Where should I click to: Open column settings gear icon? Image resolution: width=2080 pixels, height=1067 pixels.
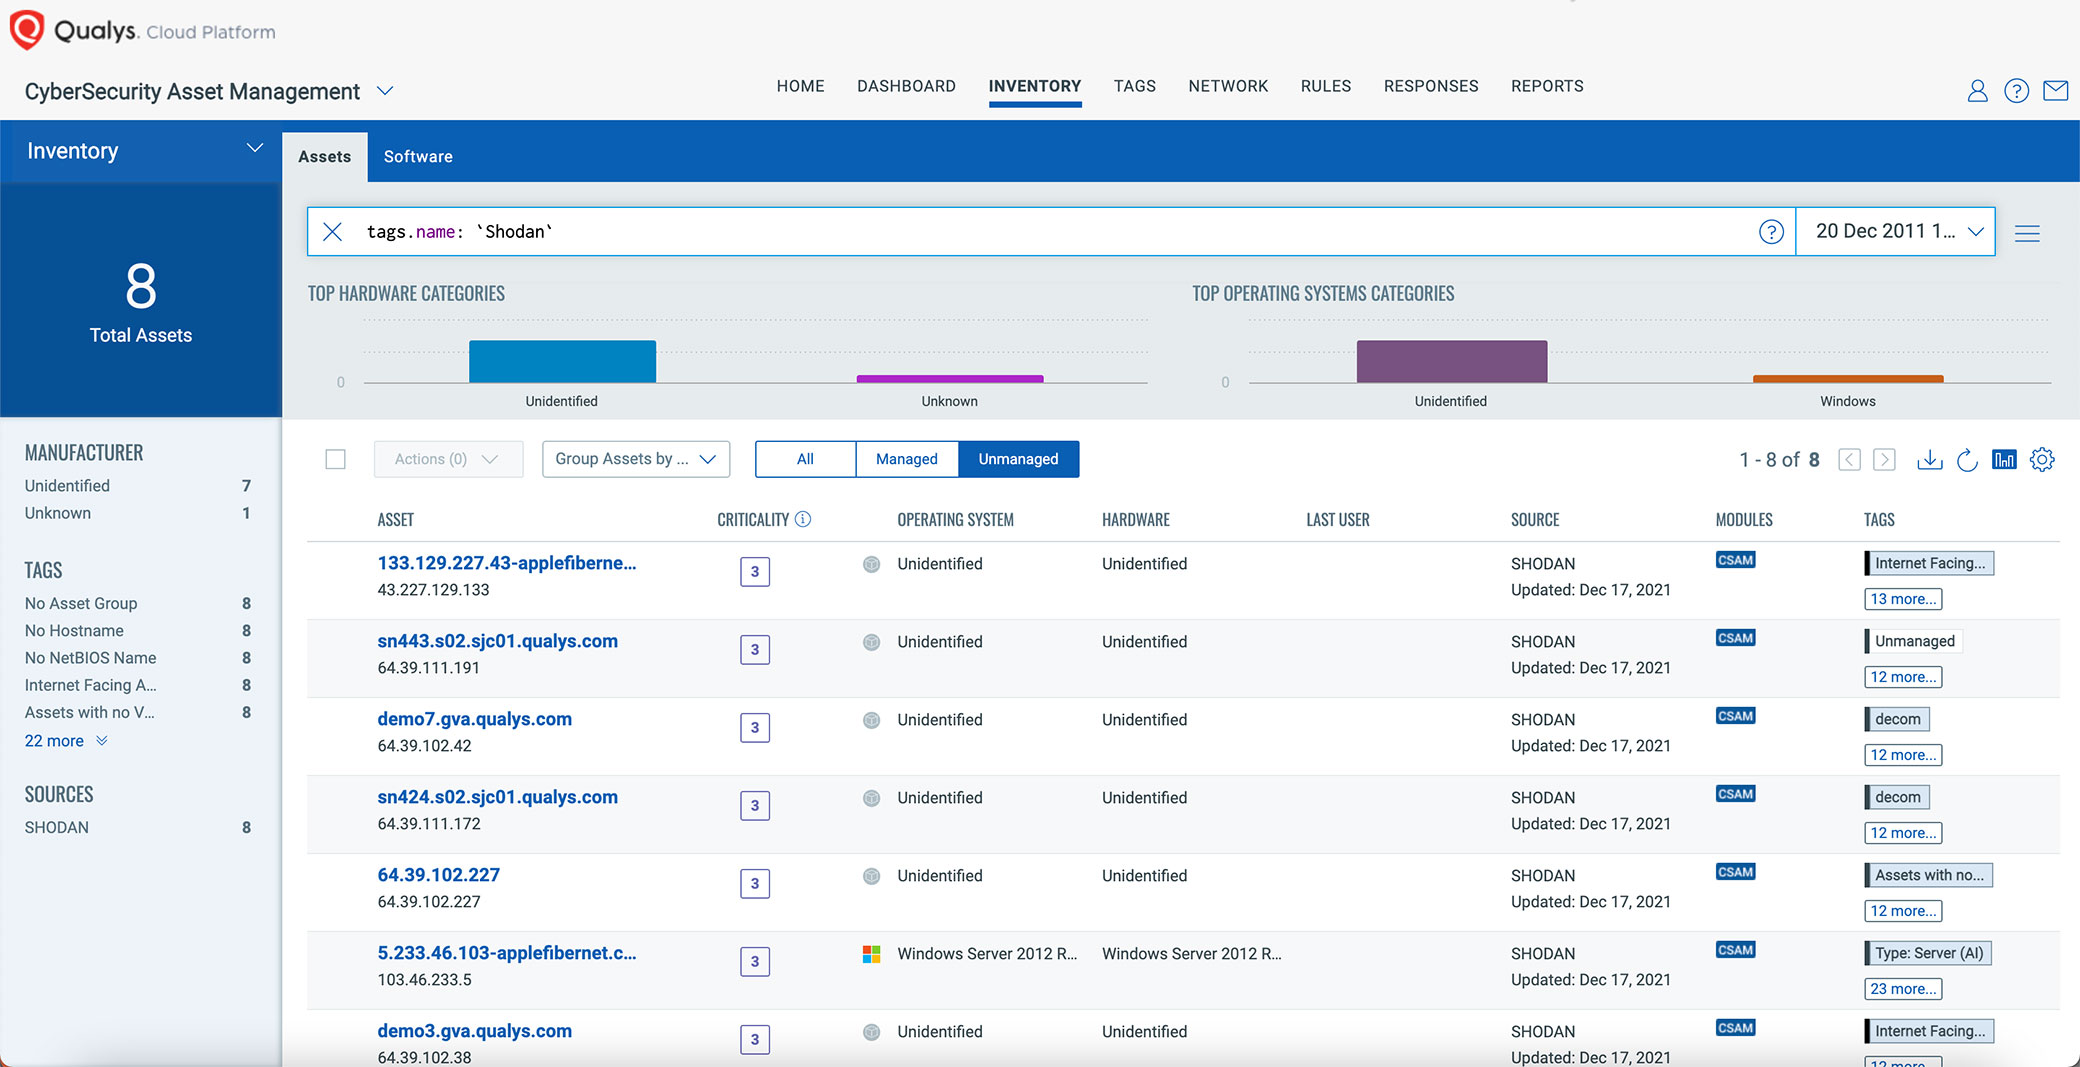pos(2042,459)
